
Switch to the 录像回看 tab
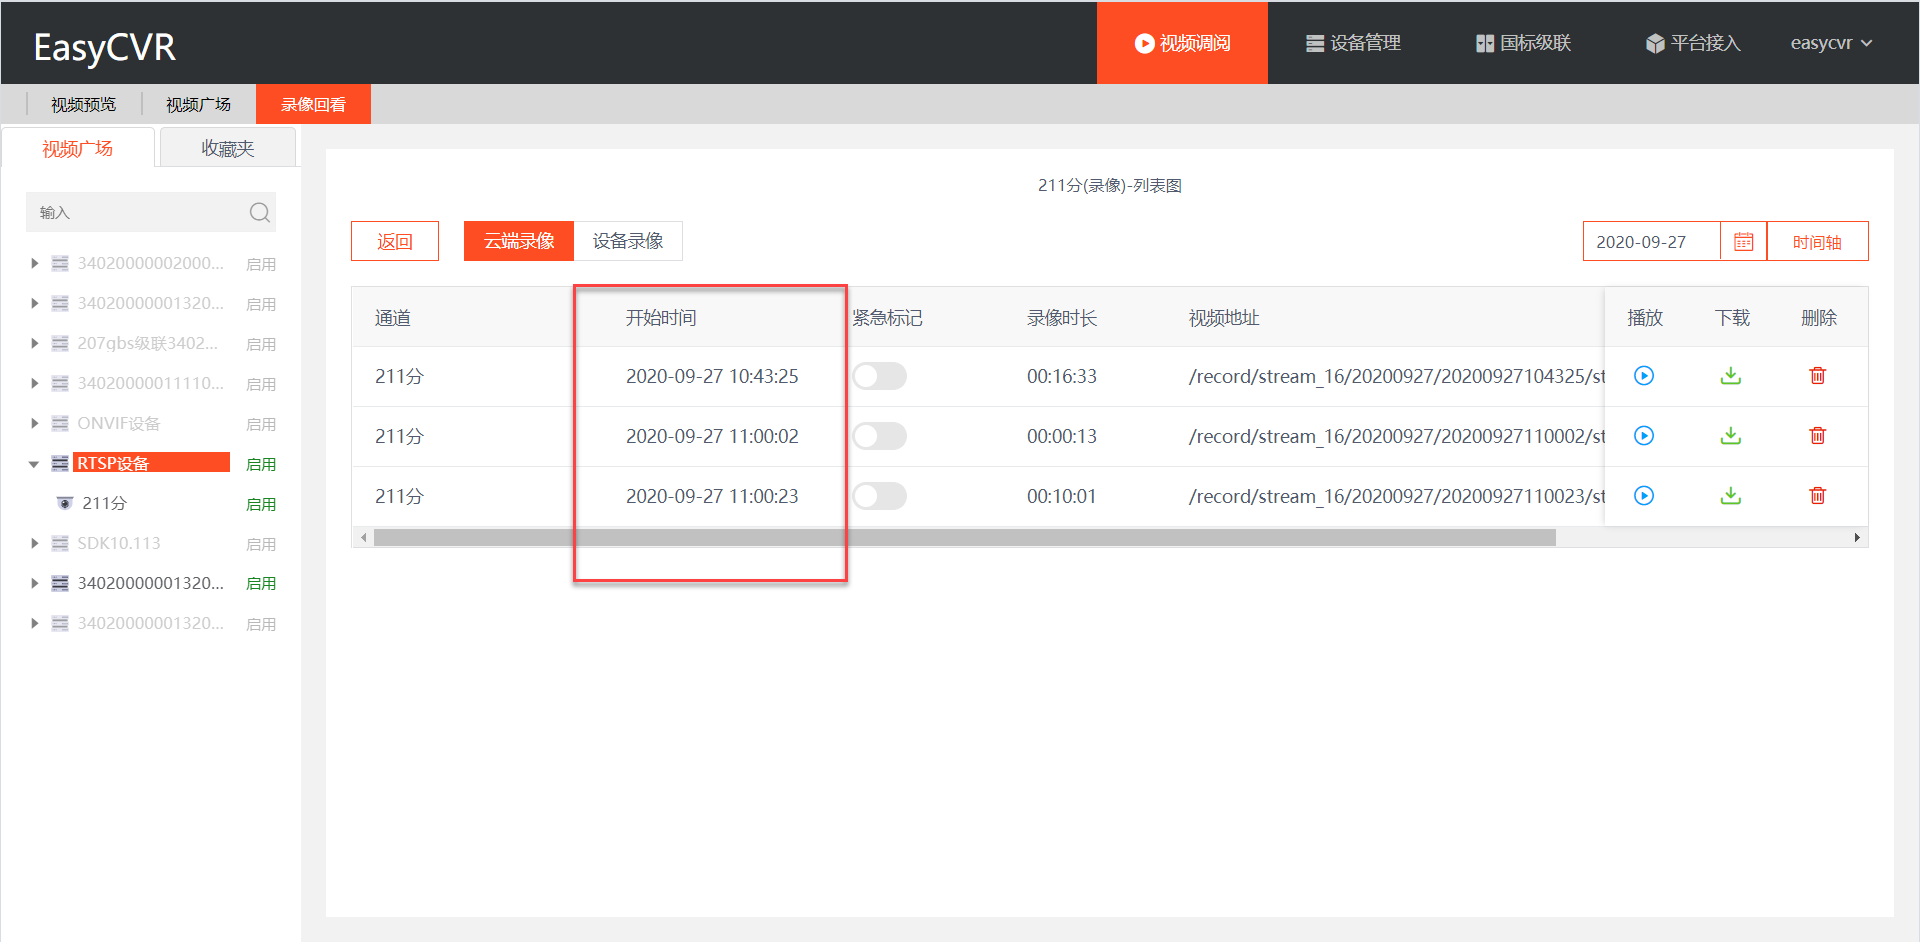click(313, 104)
